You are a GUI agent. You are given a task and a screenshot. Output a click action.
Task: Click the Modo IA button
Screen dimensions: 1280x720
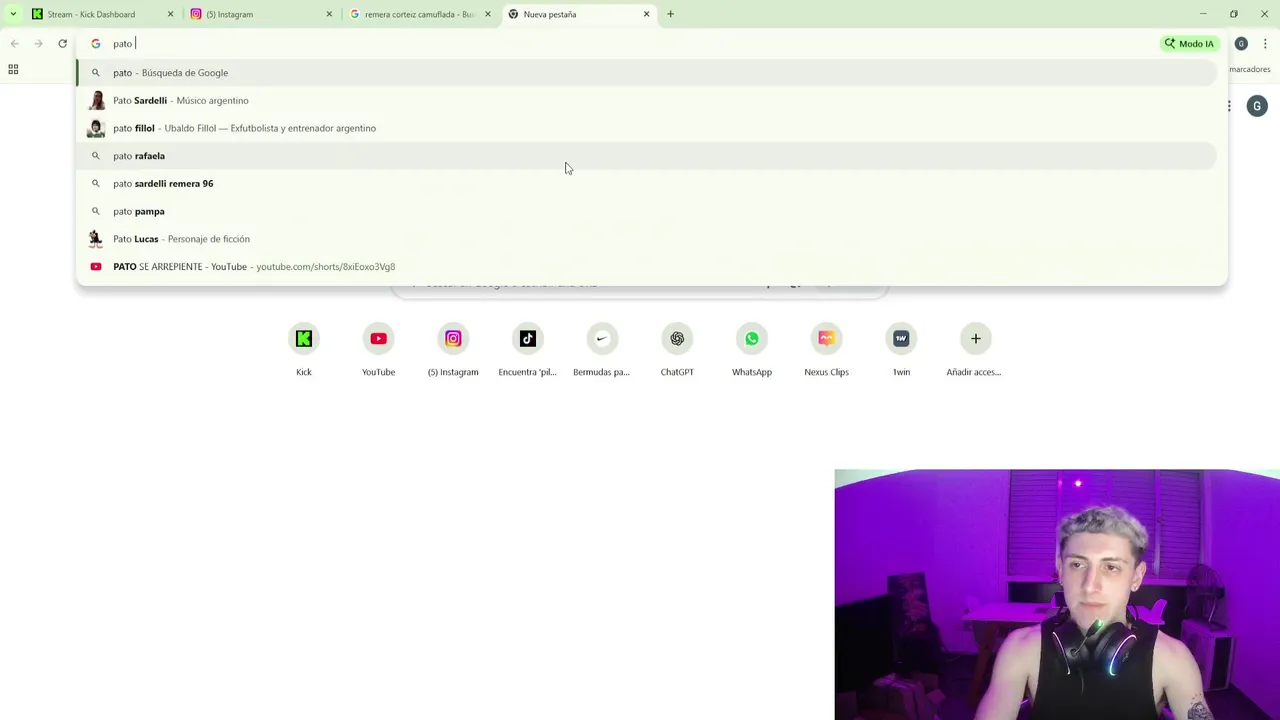coord(1189,43)
